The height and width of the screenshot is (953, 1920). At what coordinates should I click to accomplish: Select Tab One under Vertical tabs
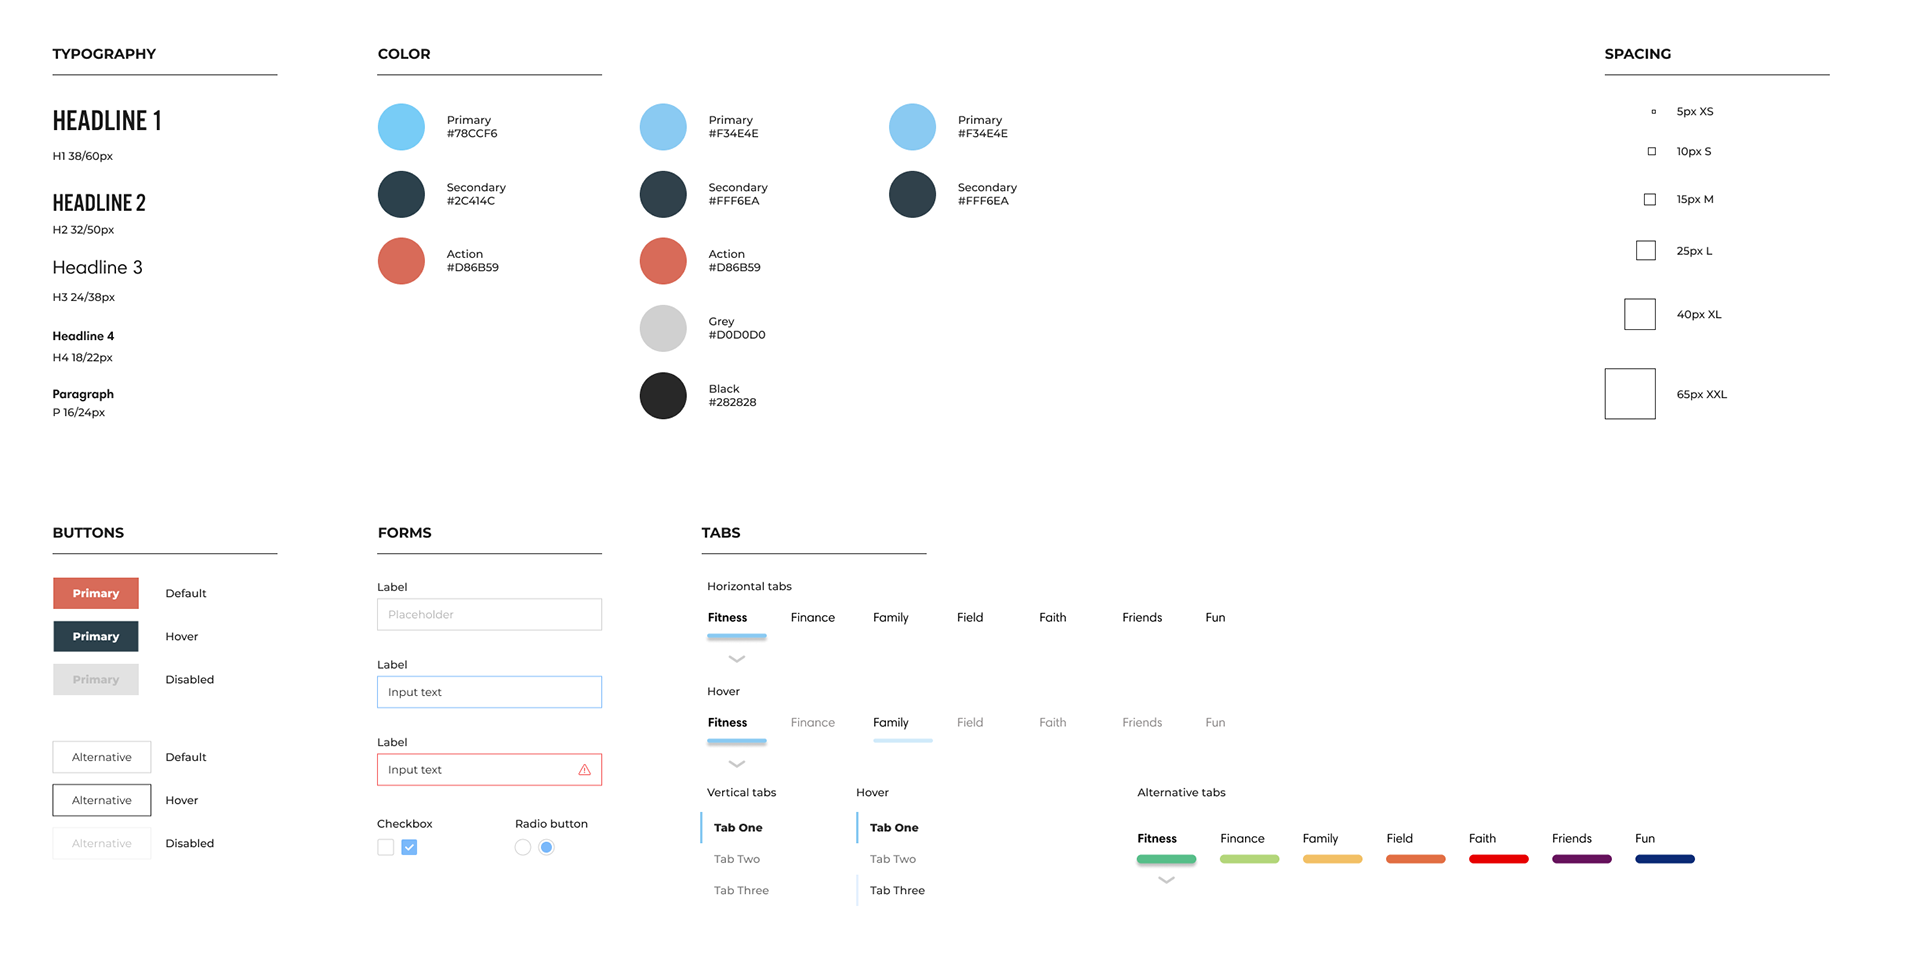(x=738, y=828)
